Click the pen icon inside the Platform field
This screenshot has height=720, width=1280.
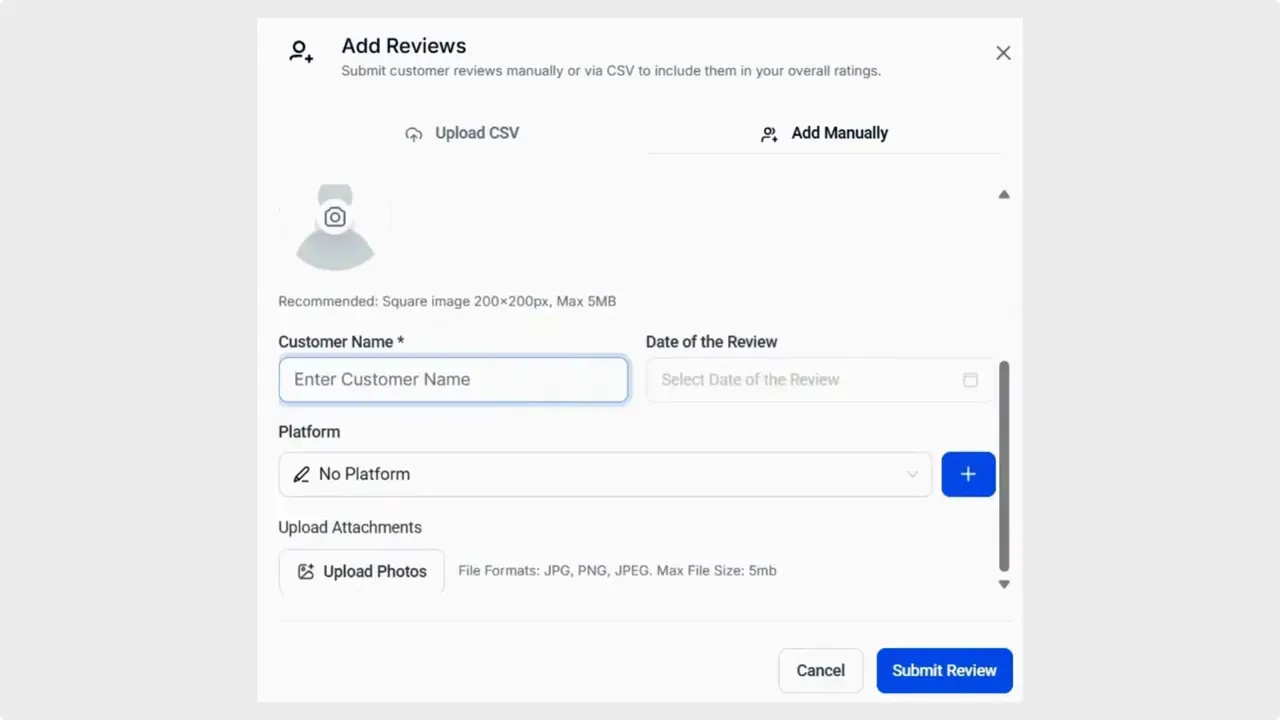pos(301,474)
